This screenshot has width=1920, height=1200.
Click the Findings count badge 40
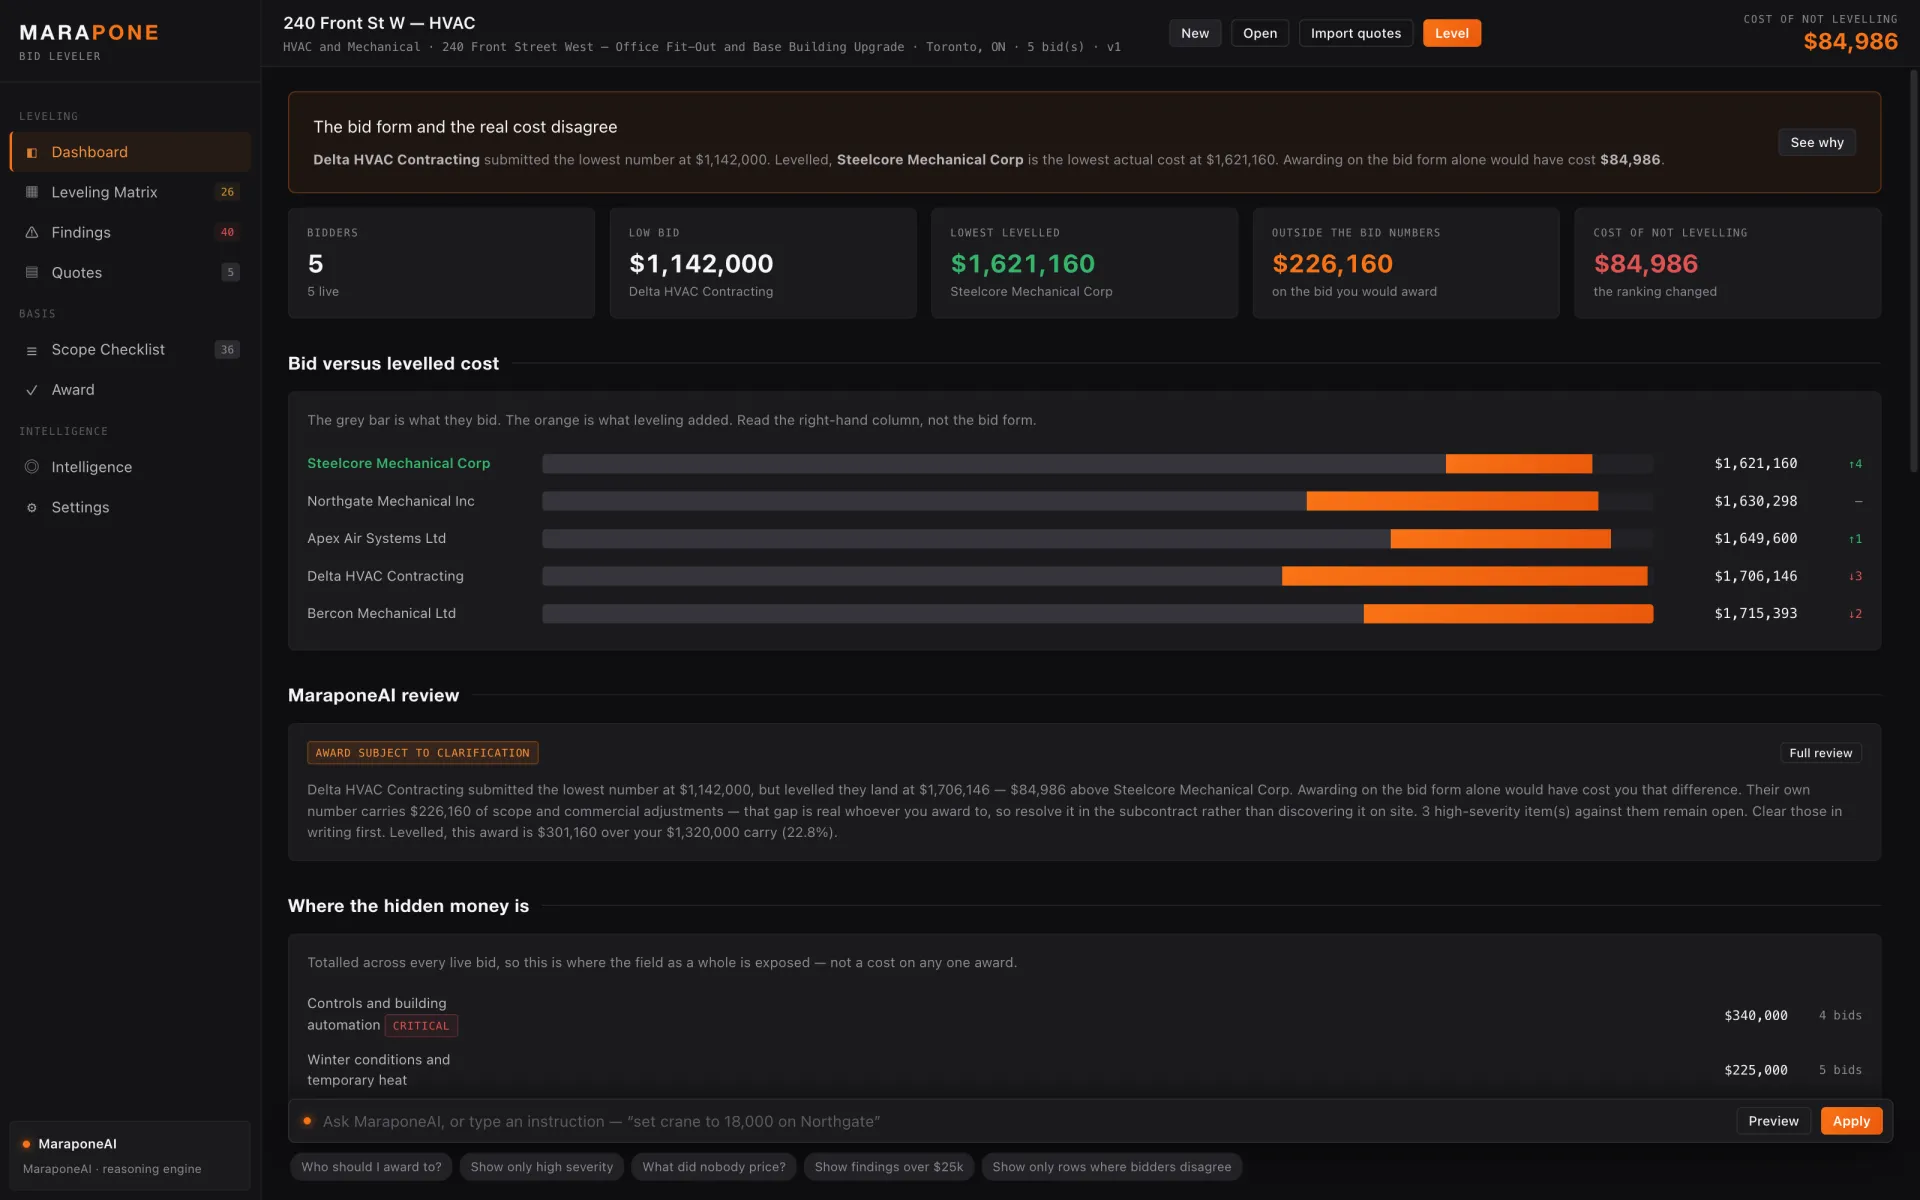(x=227, y=232)
